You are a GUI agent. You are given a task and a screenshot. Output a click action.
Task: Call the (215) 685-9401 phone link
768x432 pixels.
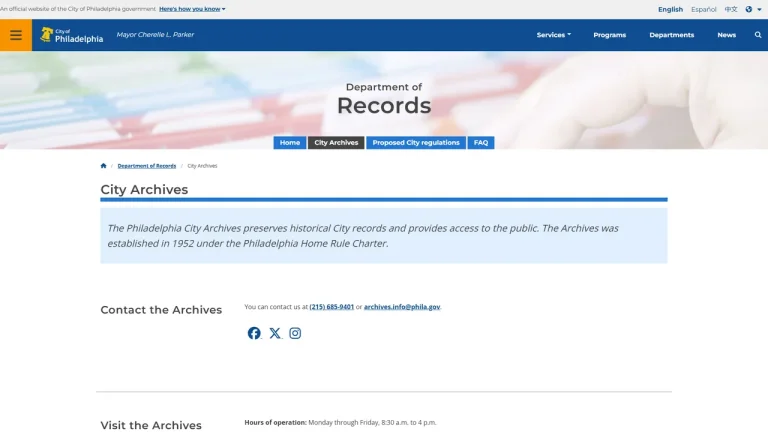332,307
